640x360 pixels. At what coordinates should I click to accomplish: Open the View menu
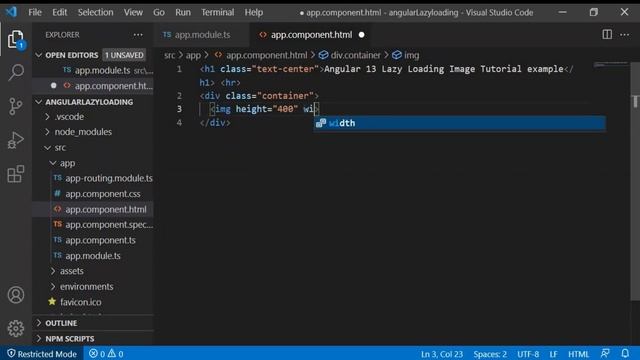pos(133,12)
